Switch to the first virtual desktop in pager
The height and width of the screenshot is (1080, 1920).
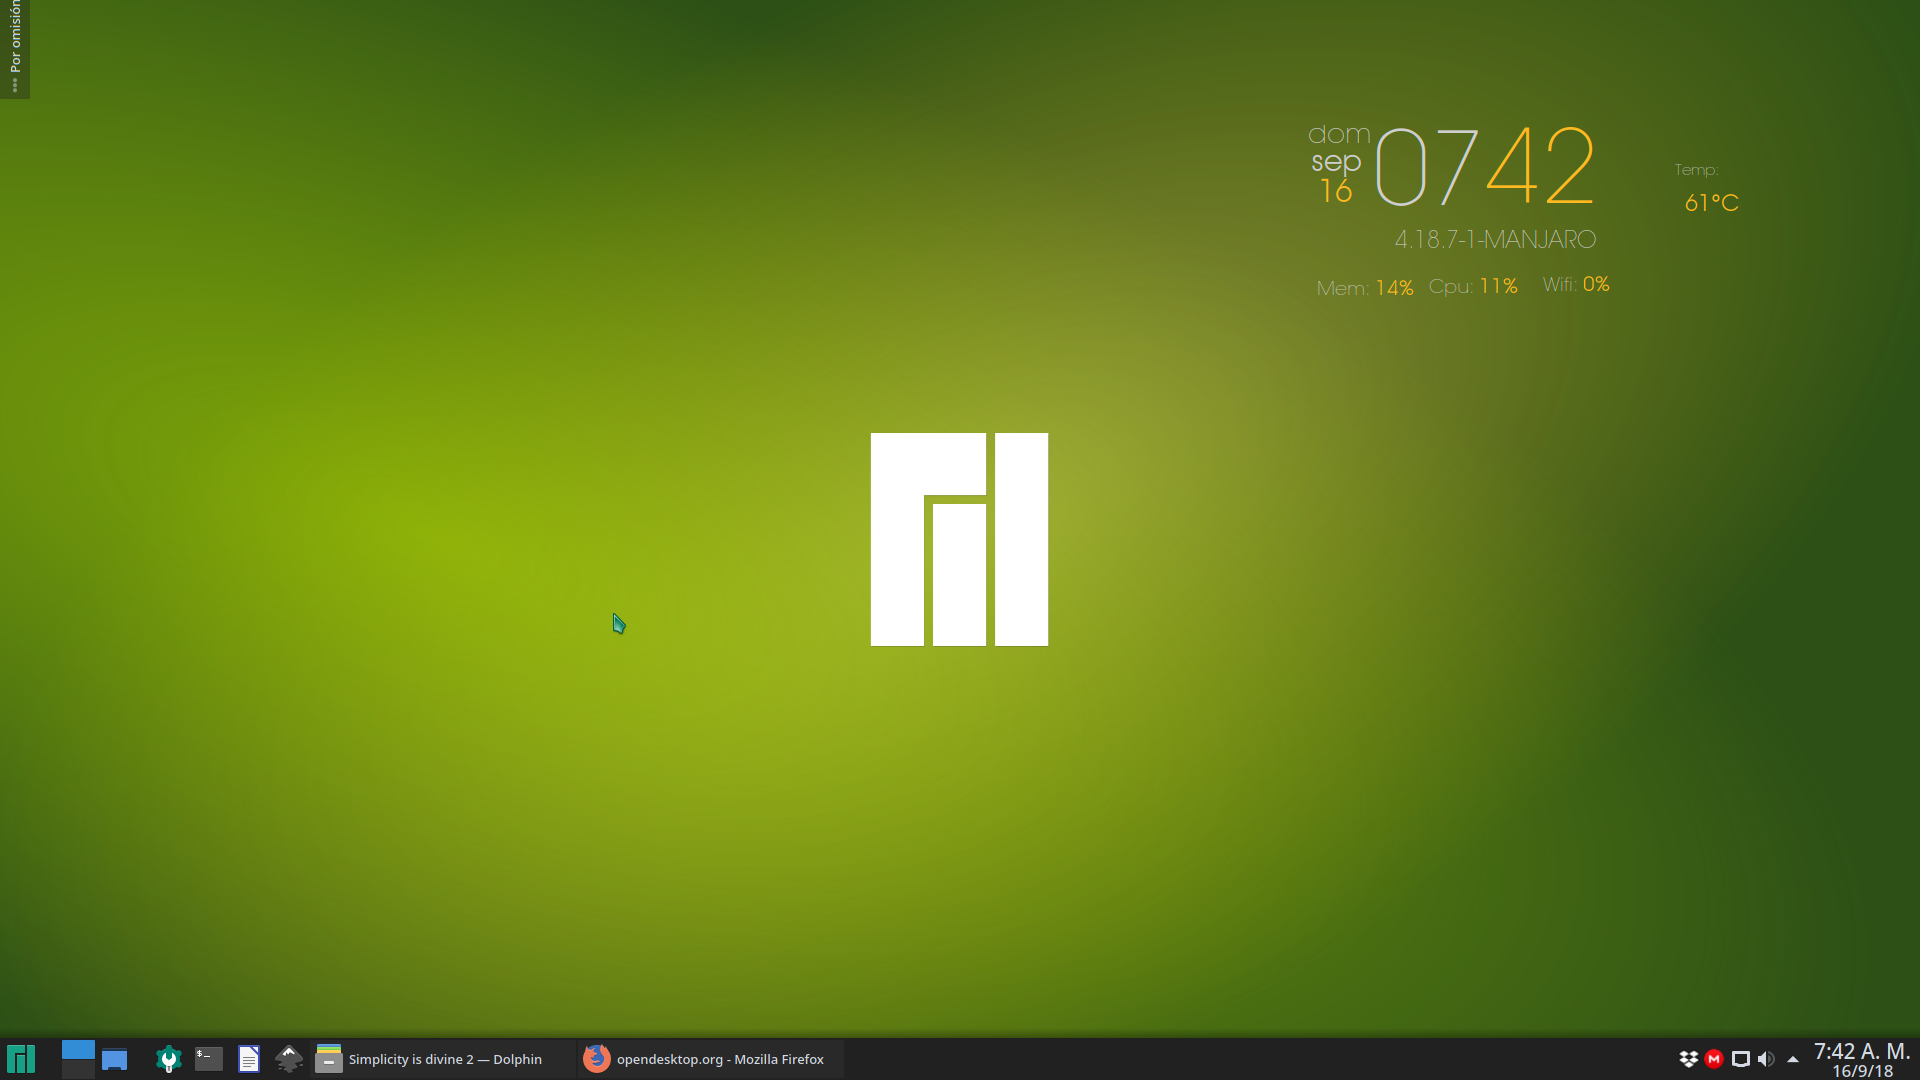78,1050
